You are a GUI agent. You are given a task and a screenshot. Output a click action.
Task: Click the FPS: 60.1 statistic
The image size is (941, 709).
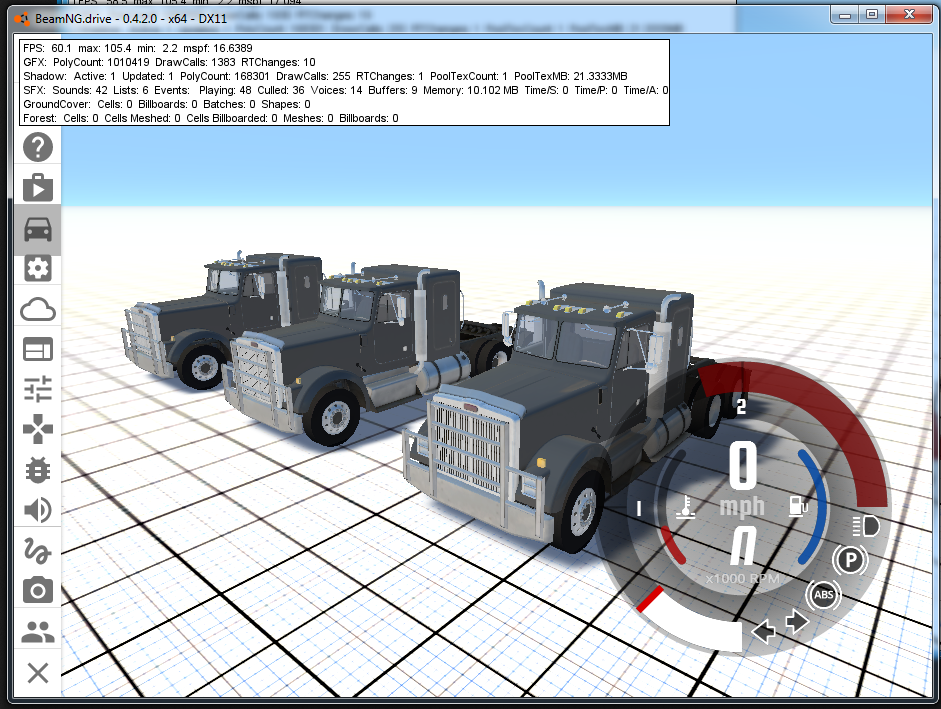point(47,48)
